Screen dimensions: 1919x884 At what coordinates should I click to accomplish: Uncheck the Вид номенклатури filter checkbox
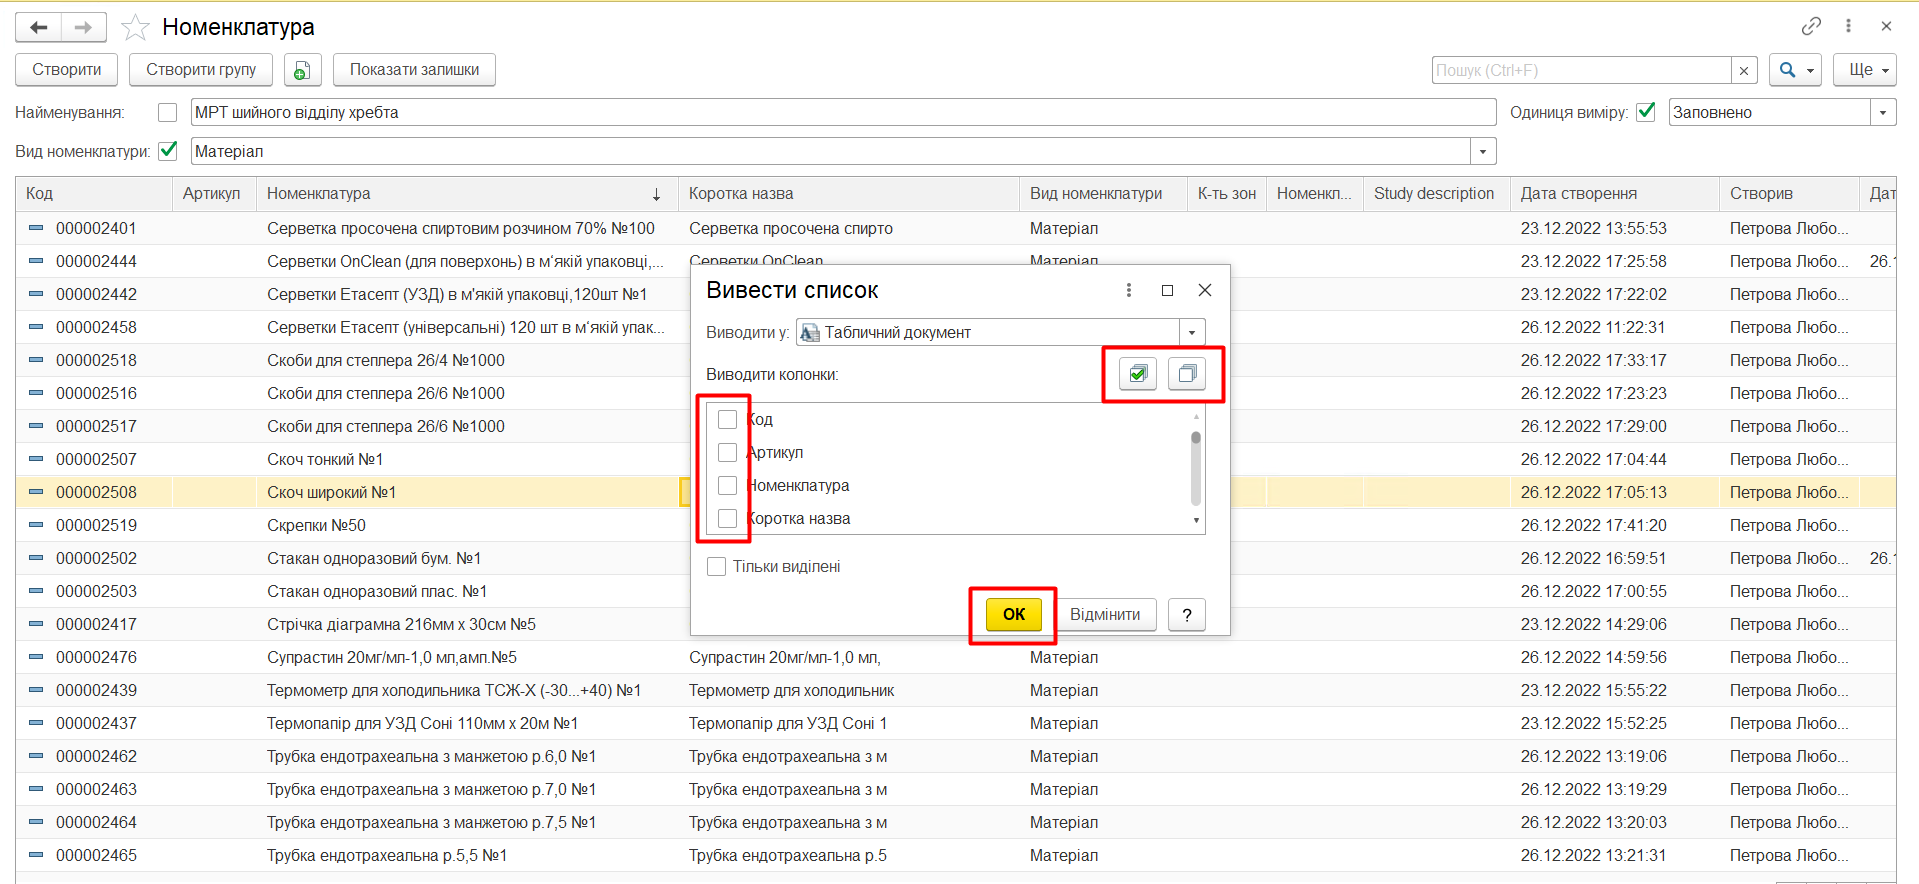[x=168, y=151]
